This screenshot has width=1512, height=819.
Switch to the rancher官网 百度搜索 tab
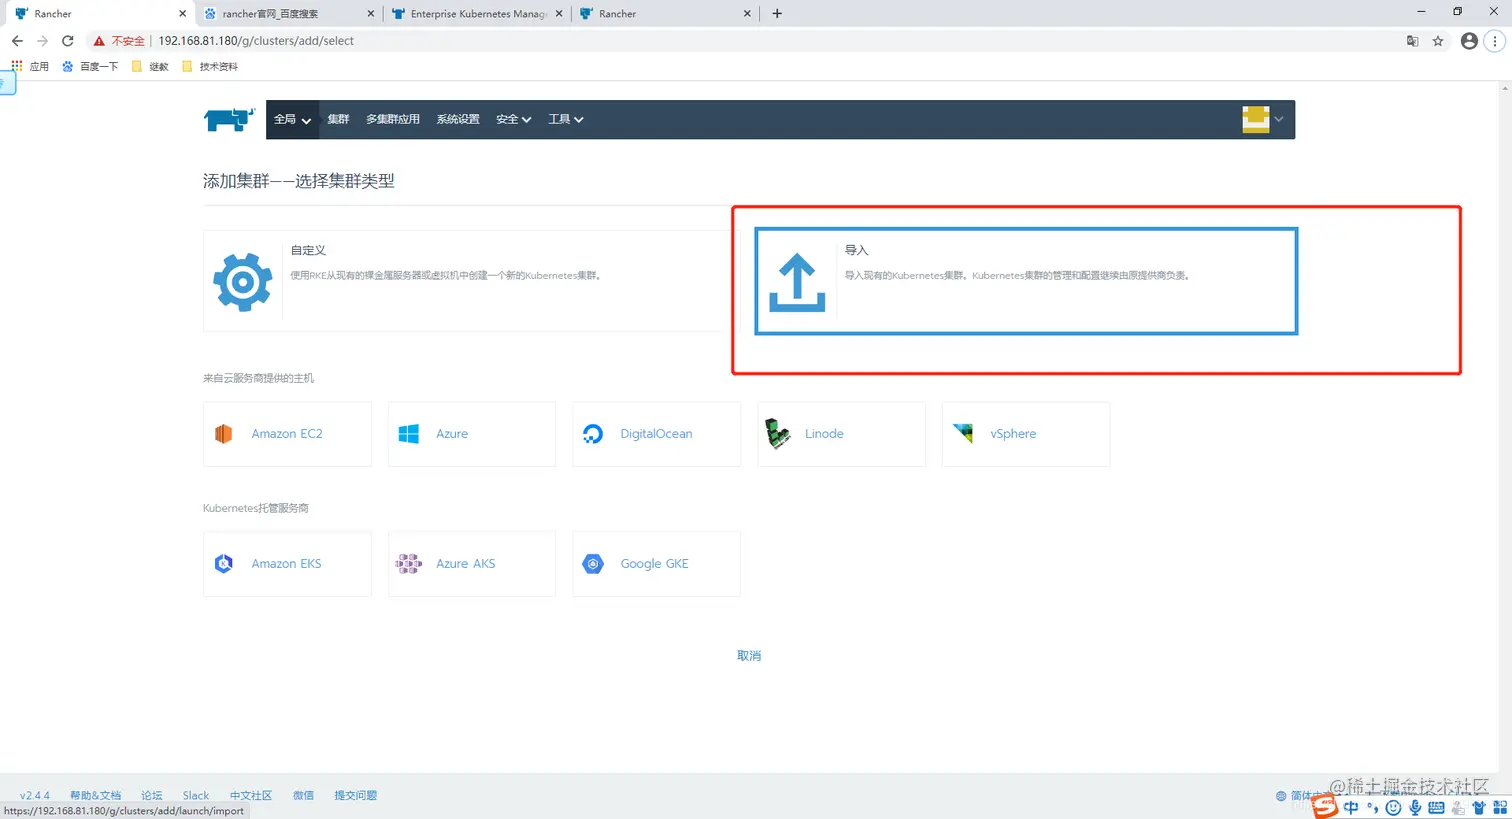[x=287, y=14]
